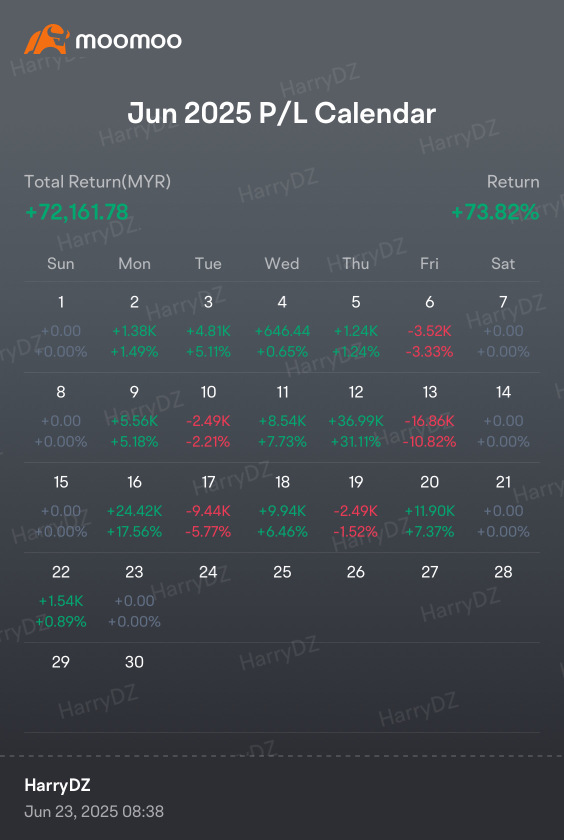This screenshot has width=564, height=840.
Task: Select the Return +73.82% figure
Action: (495, 212)
